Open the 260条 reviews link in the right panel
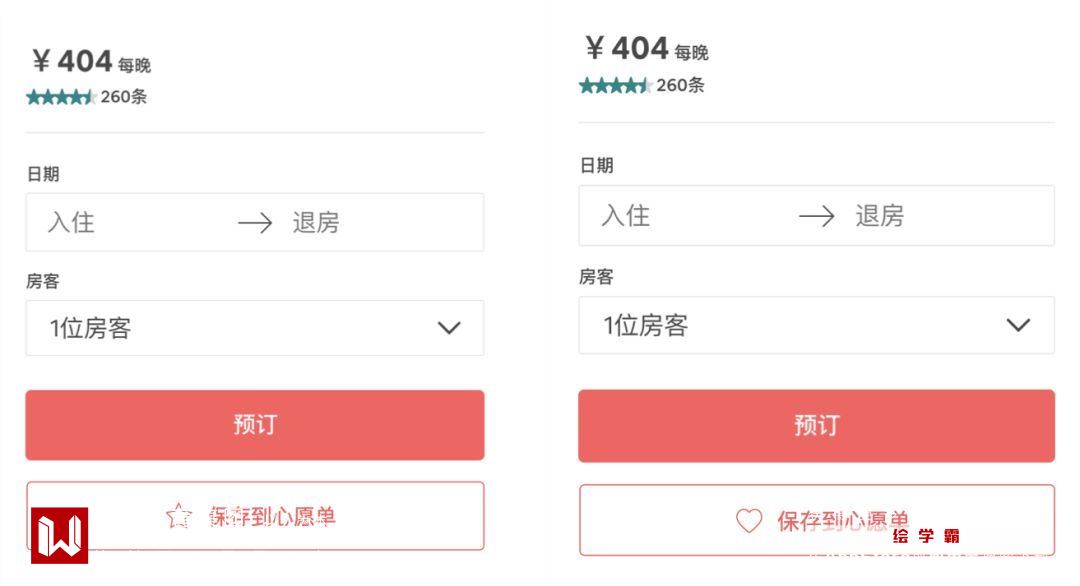 pos(680,86)
